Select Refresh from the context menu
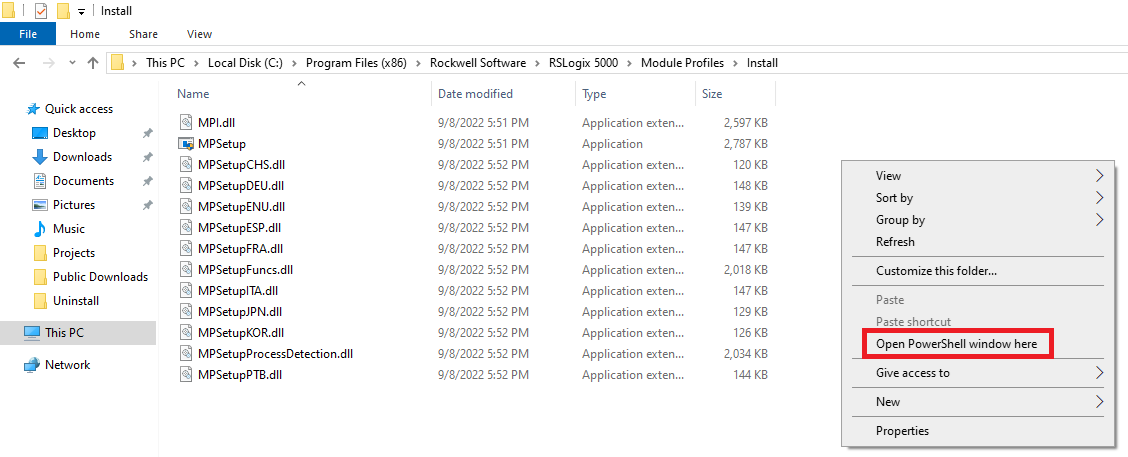Screen dimensions: 1128x457 pos(895,242)
